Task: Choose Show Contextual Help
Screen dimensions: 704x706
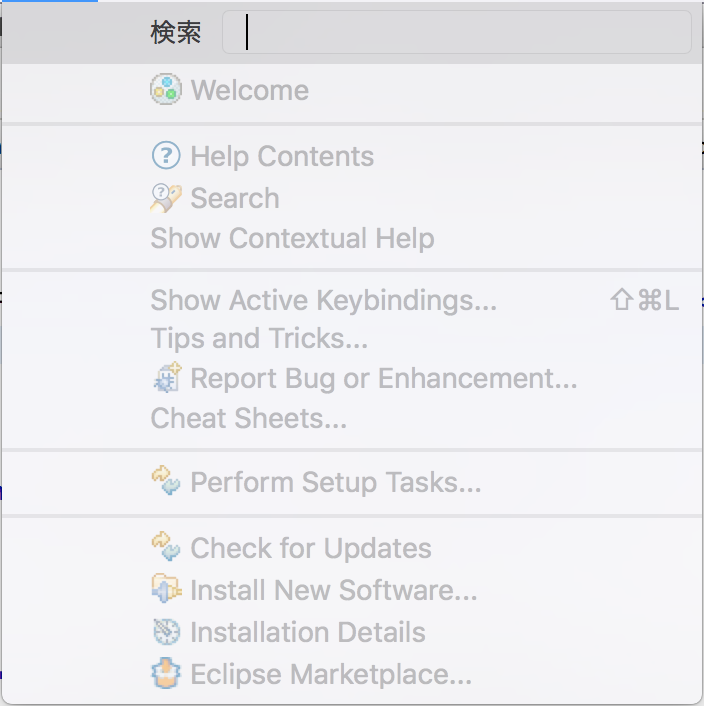Action: pos(292,239)
